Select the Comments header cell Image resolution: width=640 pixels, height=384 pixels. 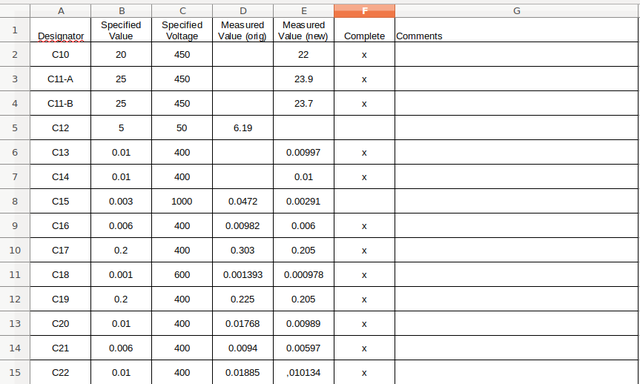click(x=517, y=30)
